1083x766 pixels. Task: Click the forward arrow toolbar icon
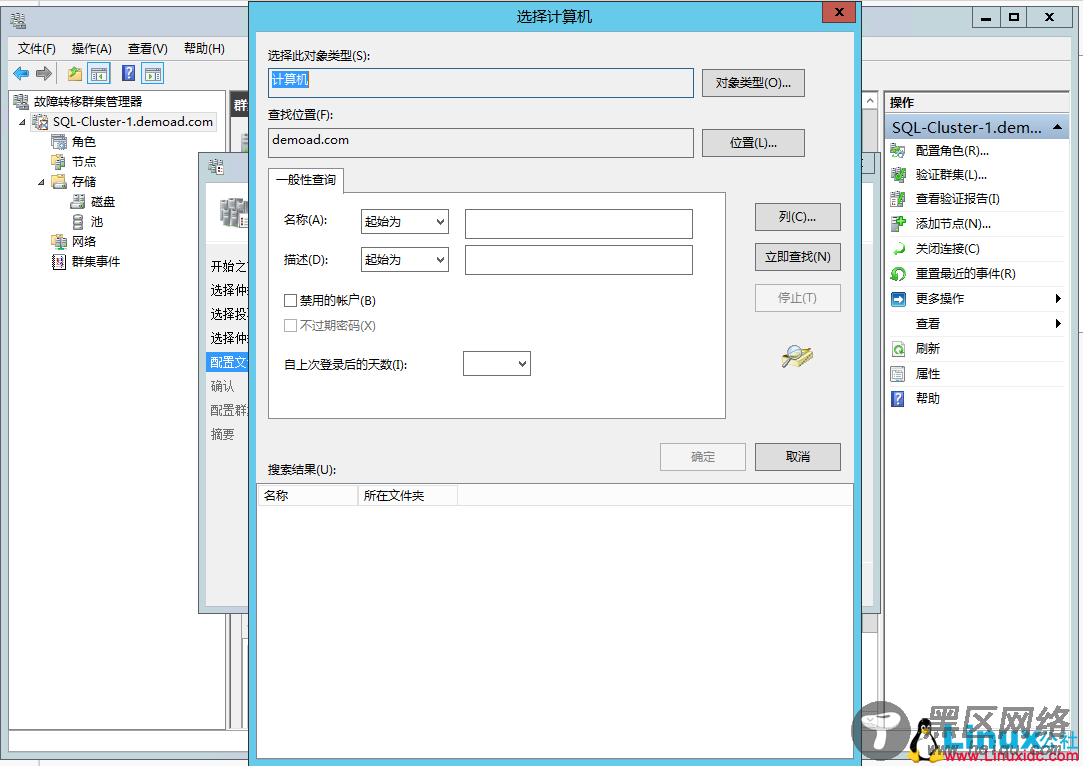[44, 73]
